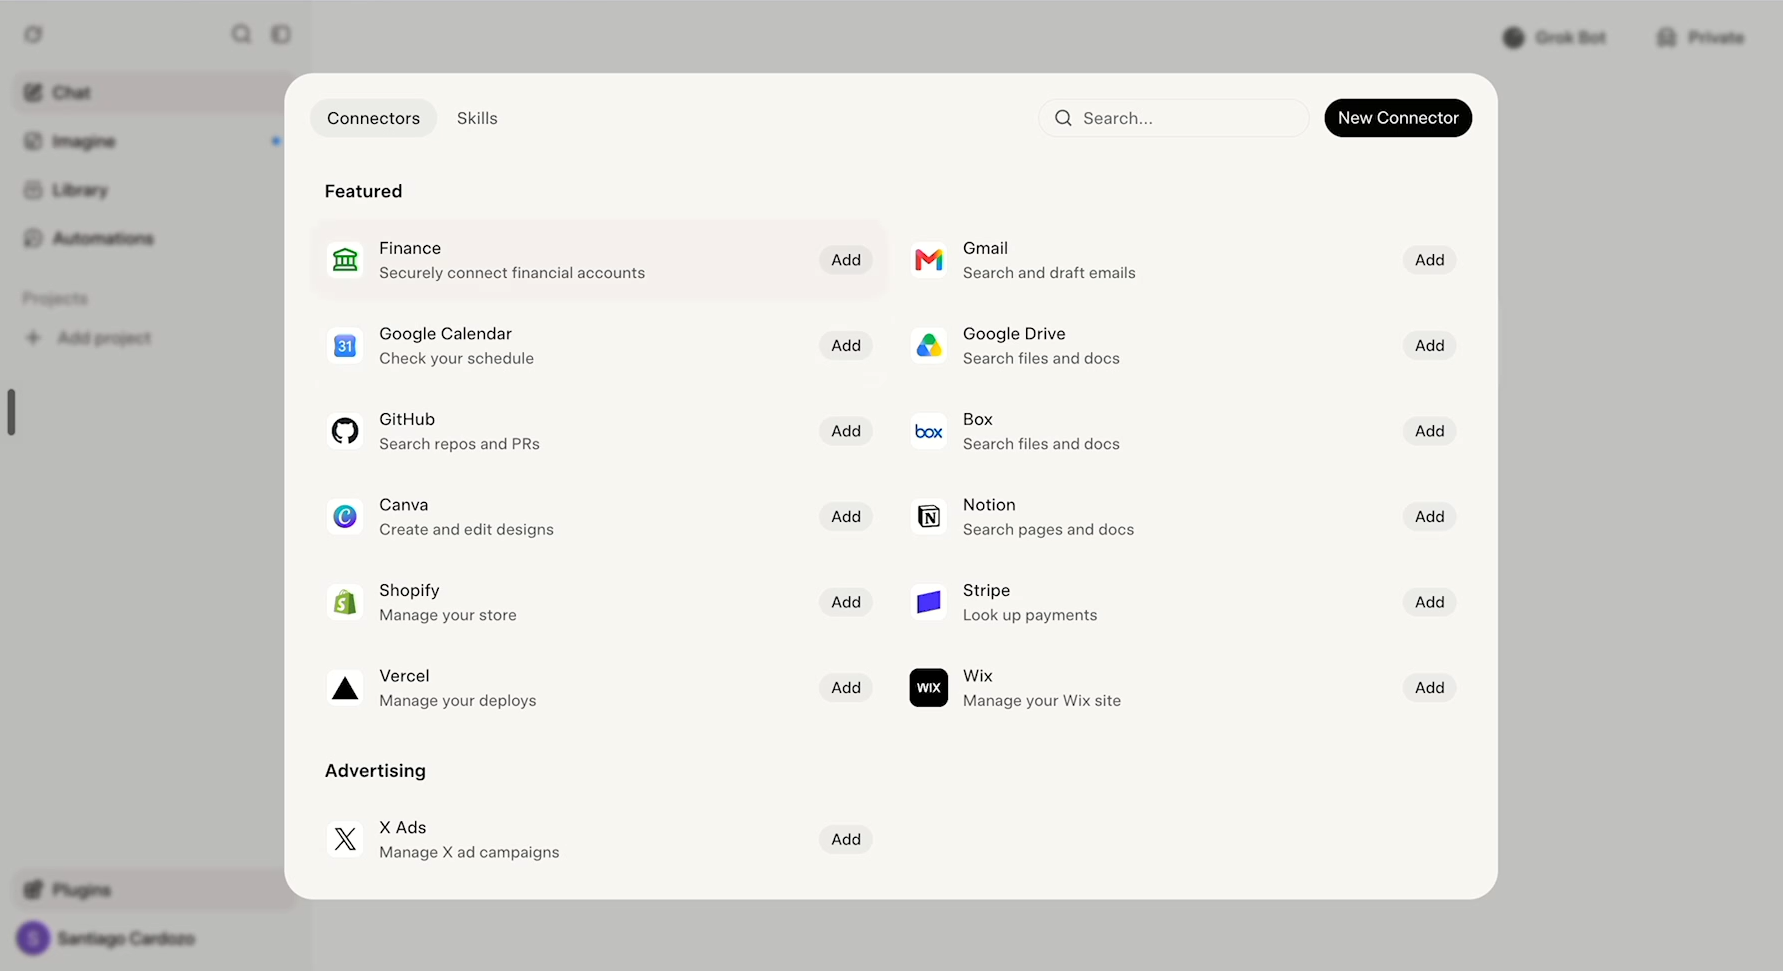Add the Wix connector
1783x971 pixels.
click(1430, 688)
